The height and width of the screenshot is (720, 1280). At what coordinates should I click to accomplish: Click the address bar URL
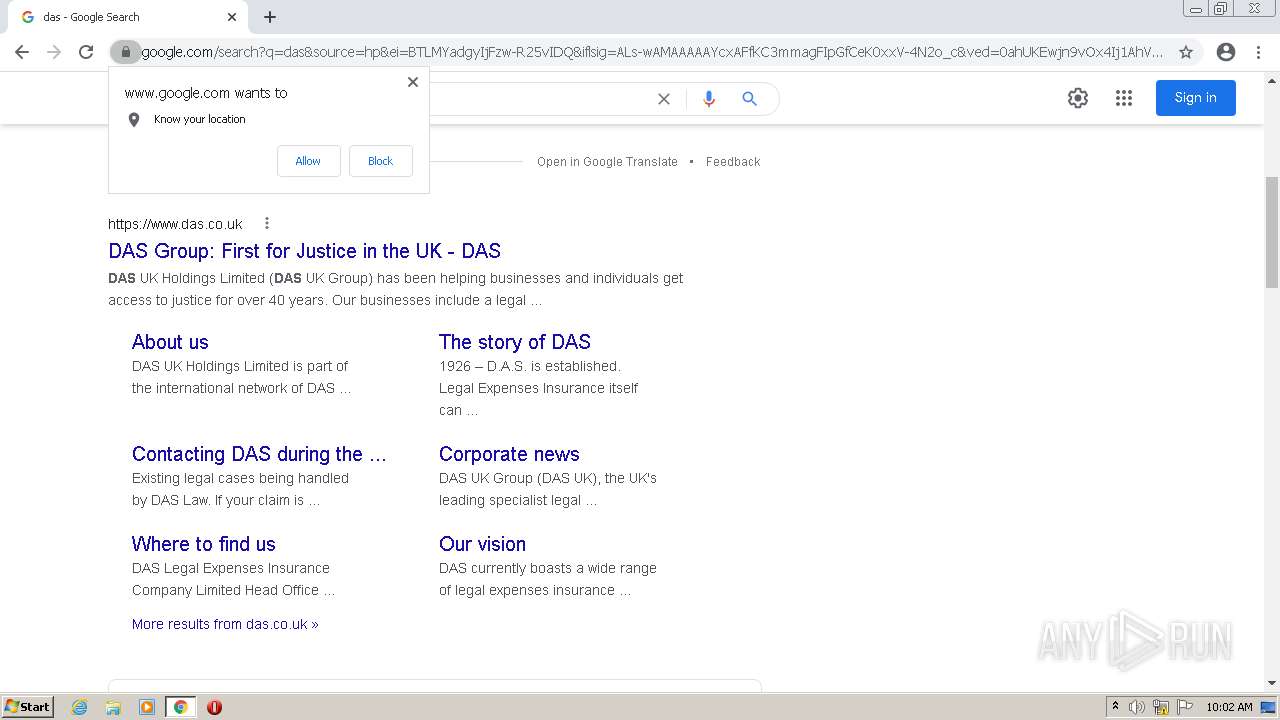click(x=652, y=52)
